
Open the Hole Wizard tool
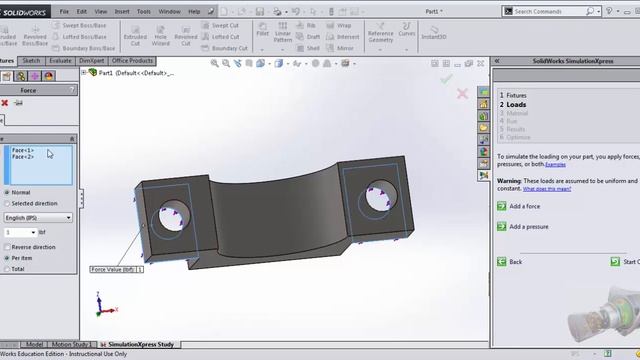click(160, 35)
